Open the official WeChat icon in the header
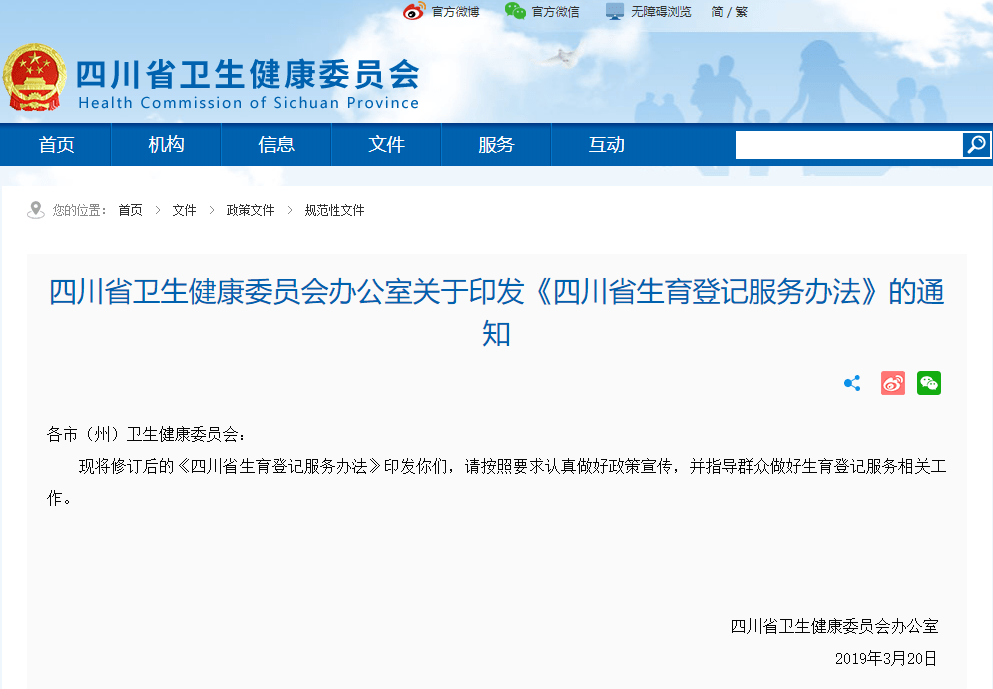This screenshot has width=993, height=689. pyautogui.click(x=515, y=11)
